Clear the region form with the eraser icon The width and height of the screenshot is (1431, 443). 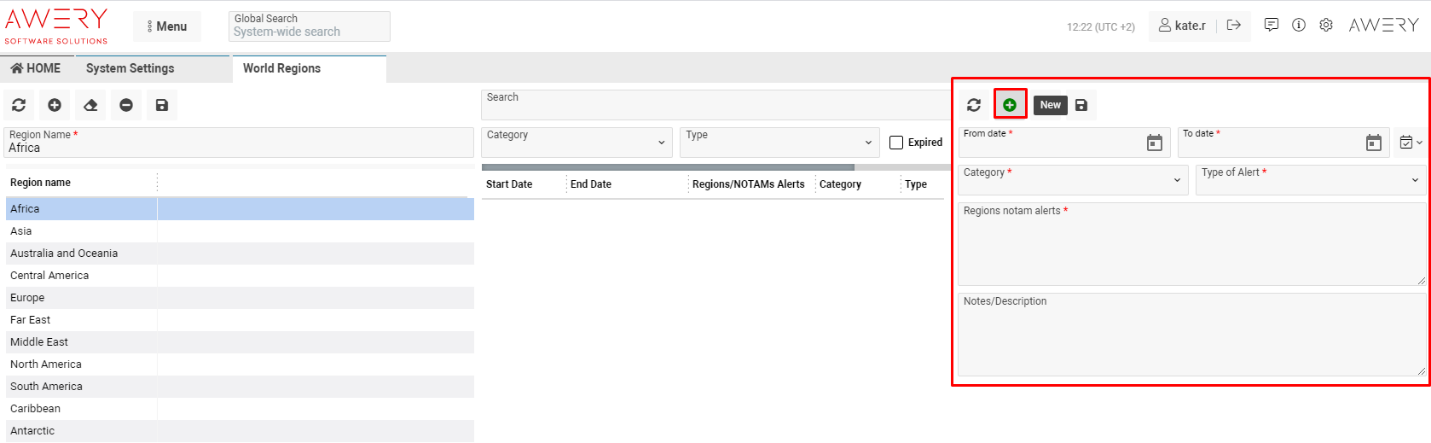pyautogui.click(x=90, y=105)
